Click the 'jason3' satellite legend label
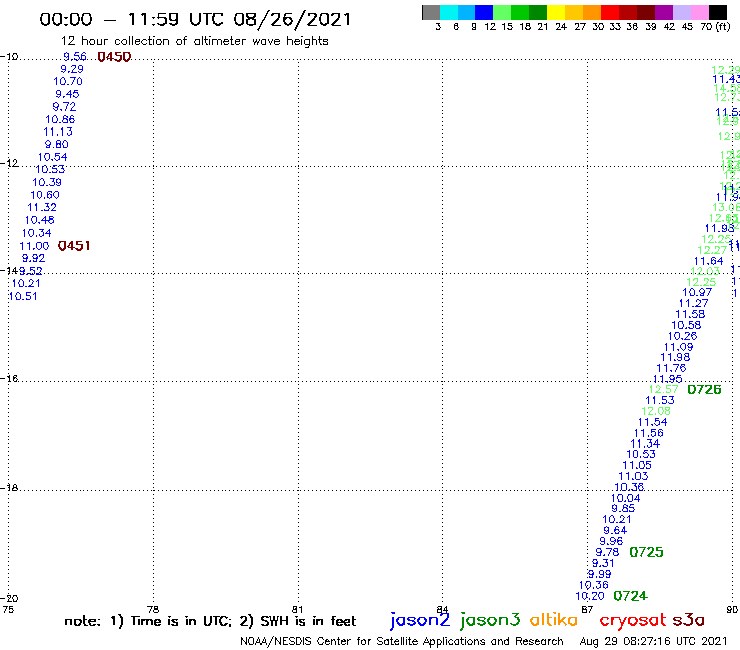The image size is (740, 650). (490, 620)
